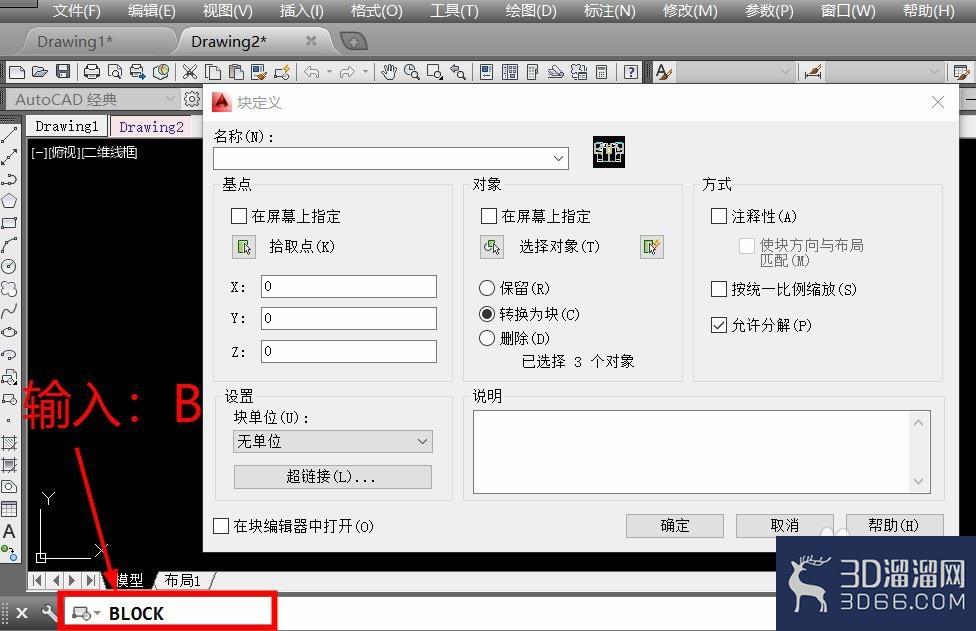Select the Circle draw tool
Image resolution: width=976 pixels, height=631 pixels.
[x=9, y=267]
